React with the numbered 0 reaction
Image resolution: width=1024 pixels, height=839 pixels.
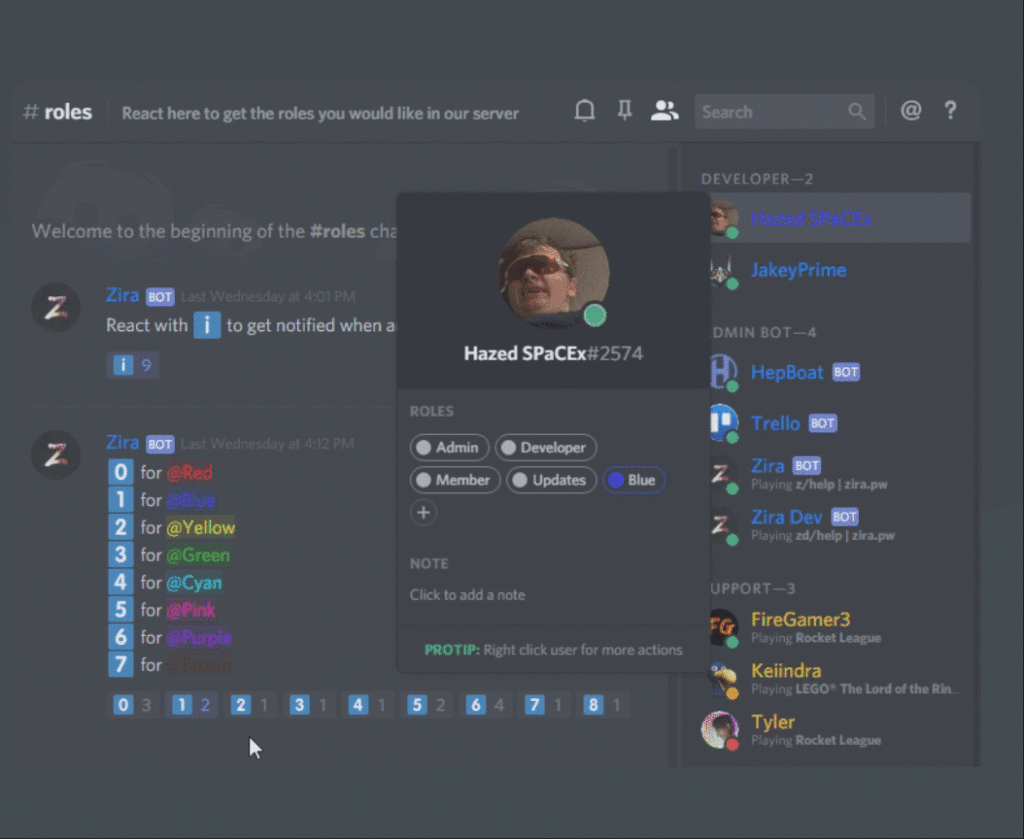tap(123, 704)
